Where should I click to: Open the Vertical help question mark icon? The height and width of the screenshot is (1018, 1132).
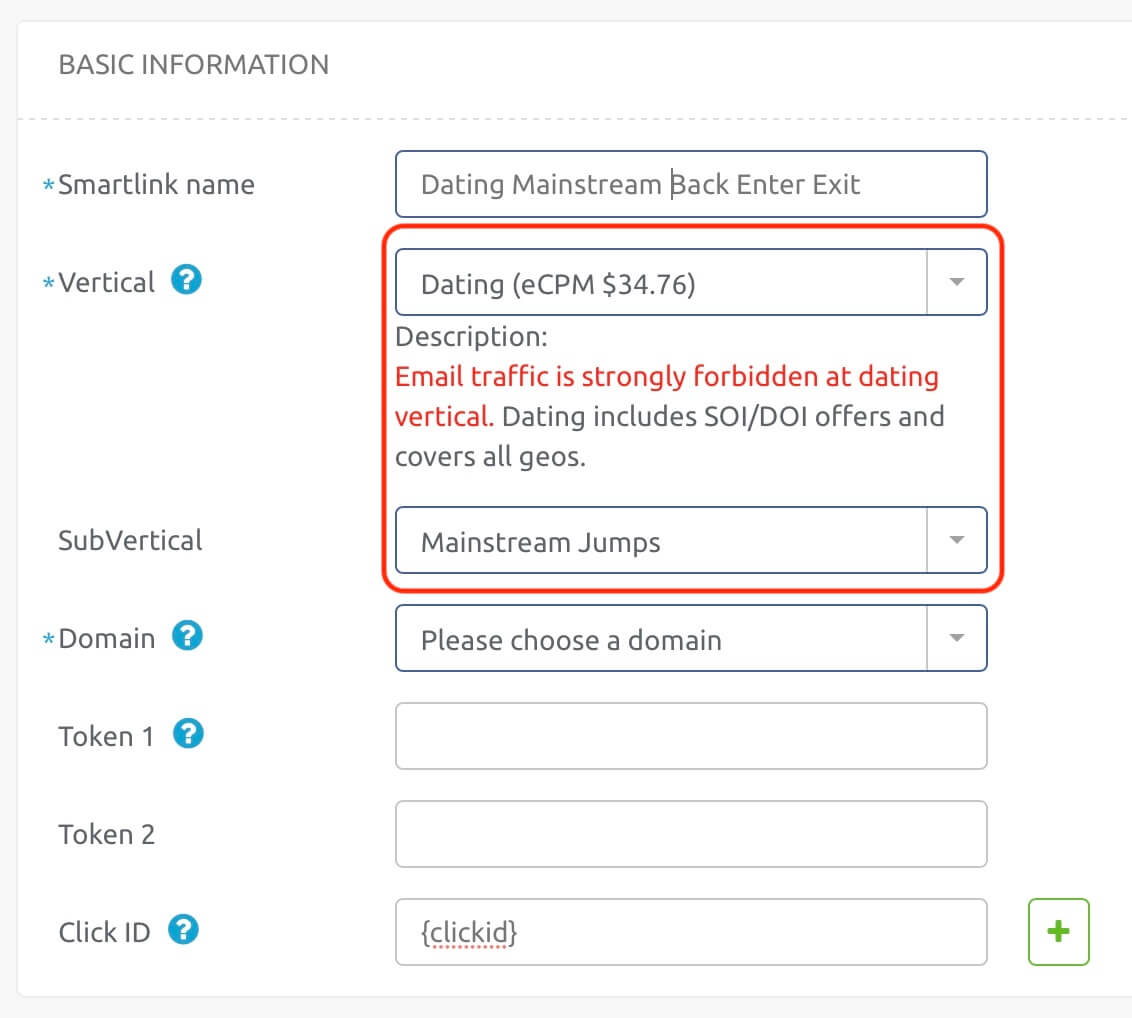point(186,280)
